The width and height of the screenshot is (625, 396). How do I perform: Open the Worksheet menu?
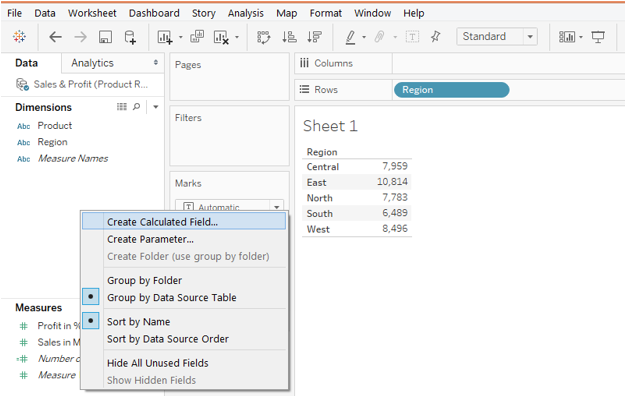(92, 13)
